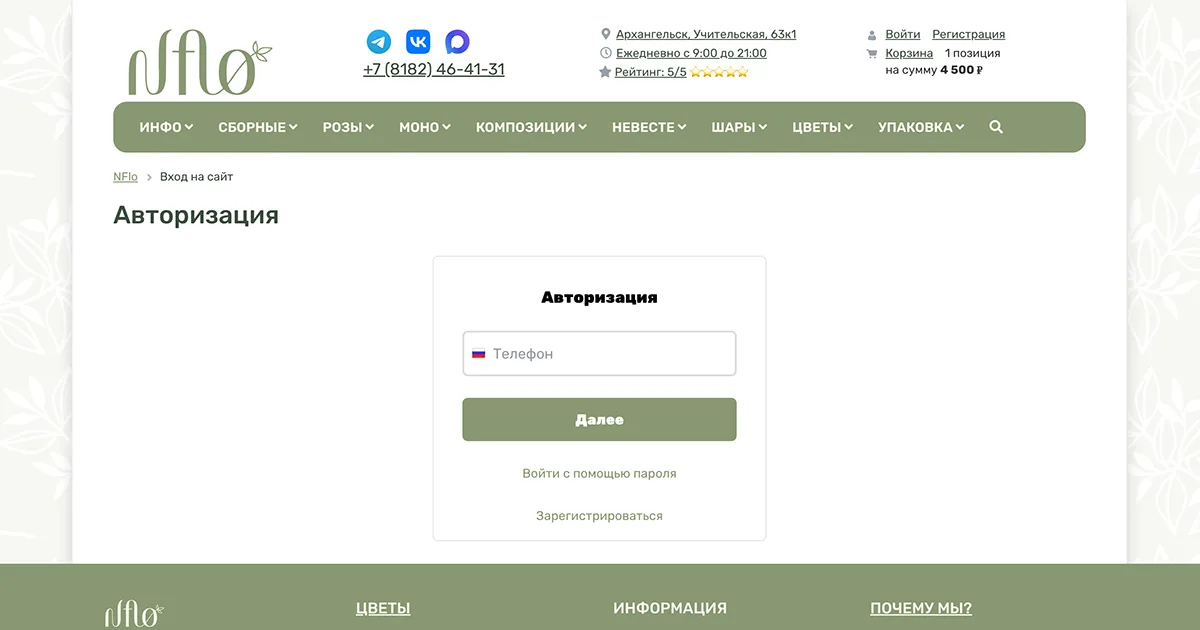This screenshot has width=1200, height=630.
Task: Expand the КОМПОЗИЦИИ menu
Action: click(531, 127)
